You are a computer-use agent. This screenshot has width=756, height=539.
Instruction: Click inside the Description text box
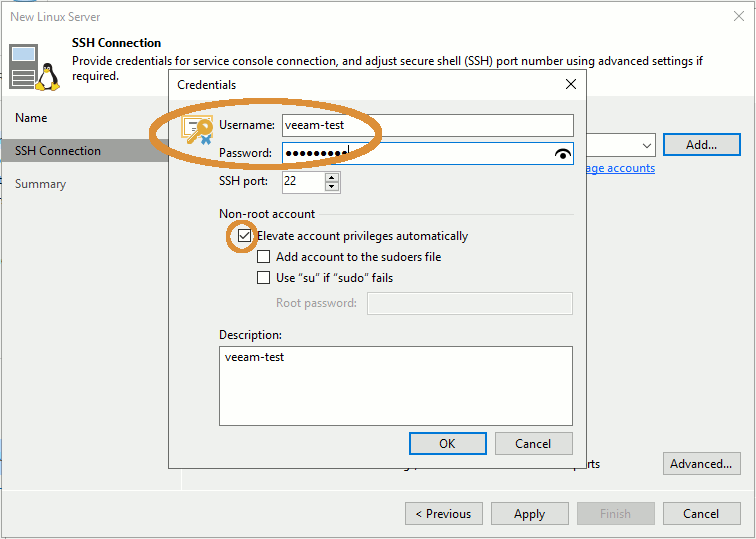pyautogui.click(x=395, y=385)
